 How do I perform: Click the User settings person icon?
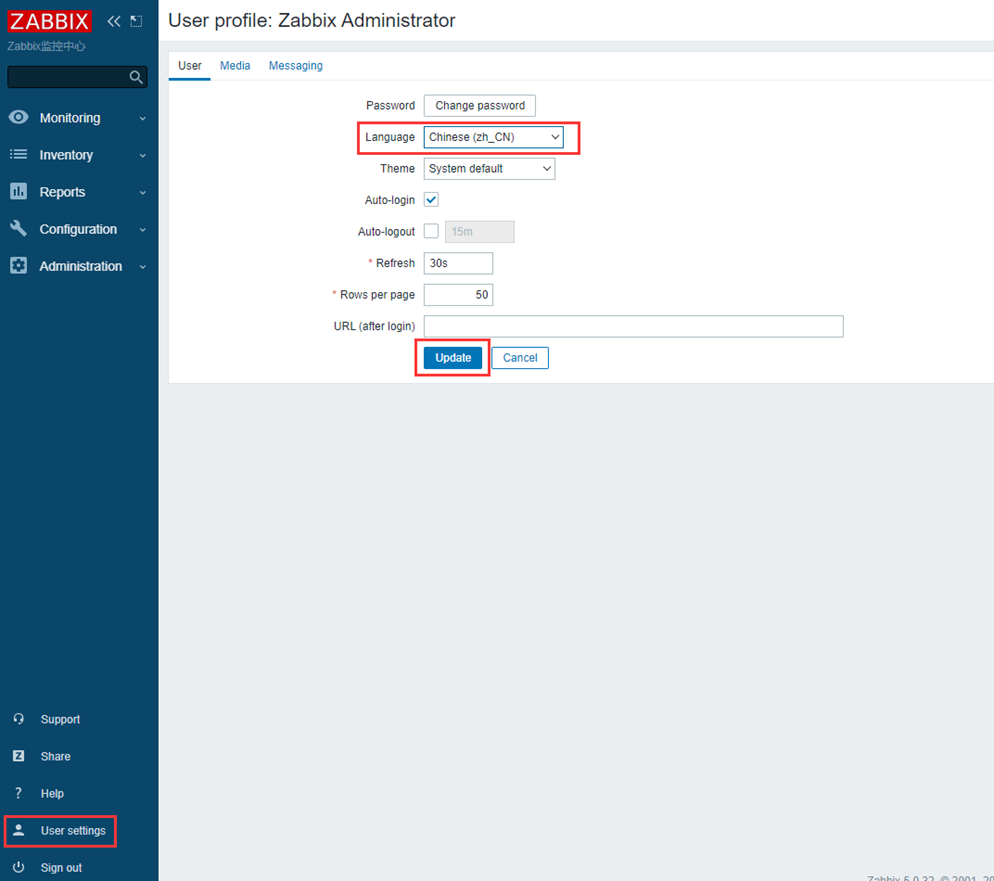(18, 830)
